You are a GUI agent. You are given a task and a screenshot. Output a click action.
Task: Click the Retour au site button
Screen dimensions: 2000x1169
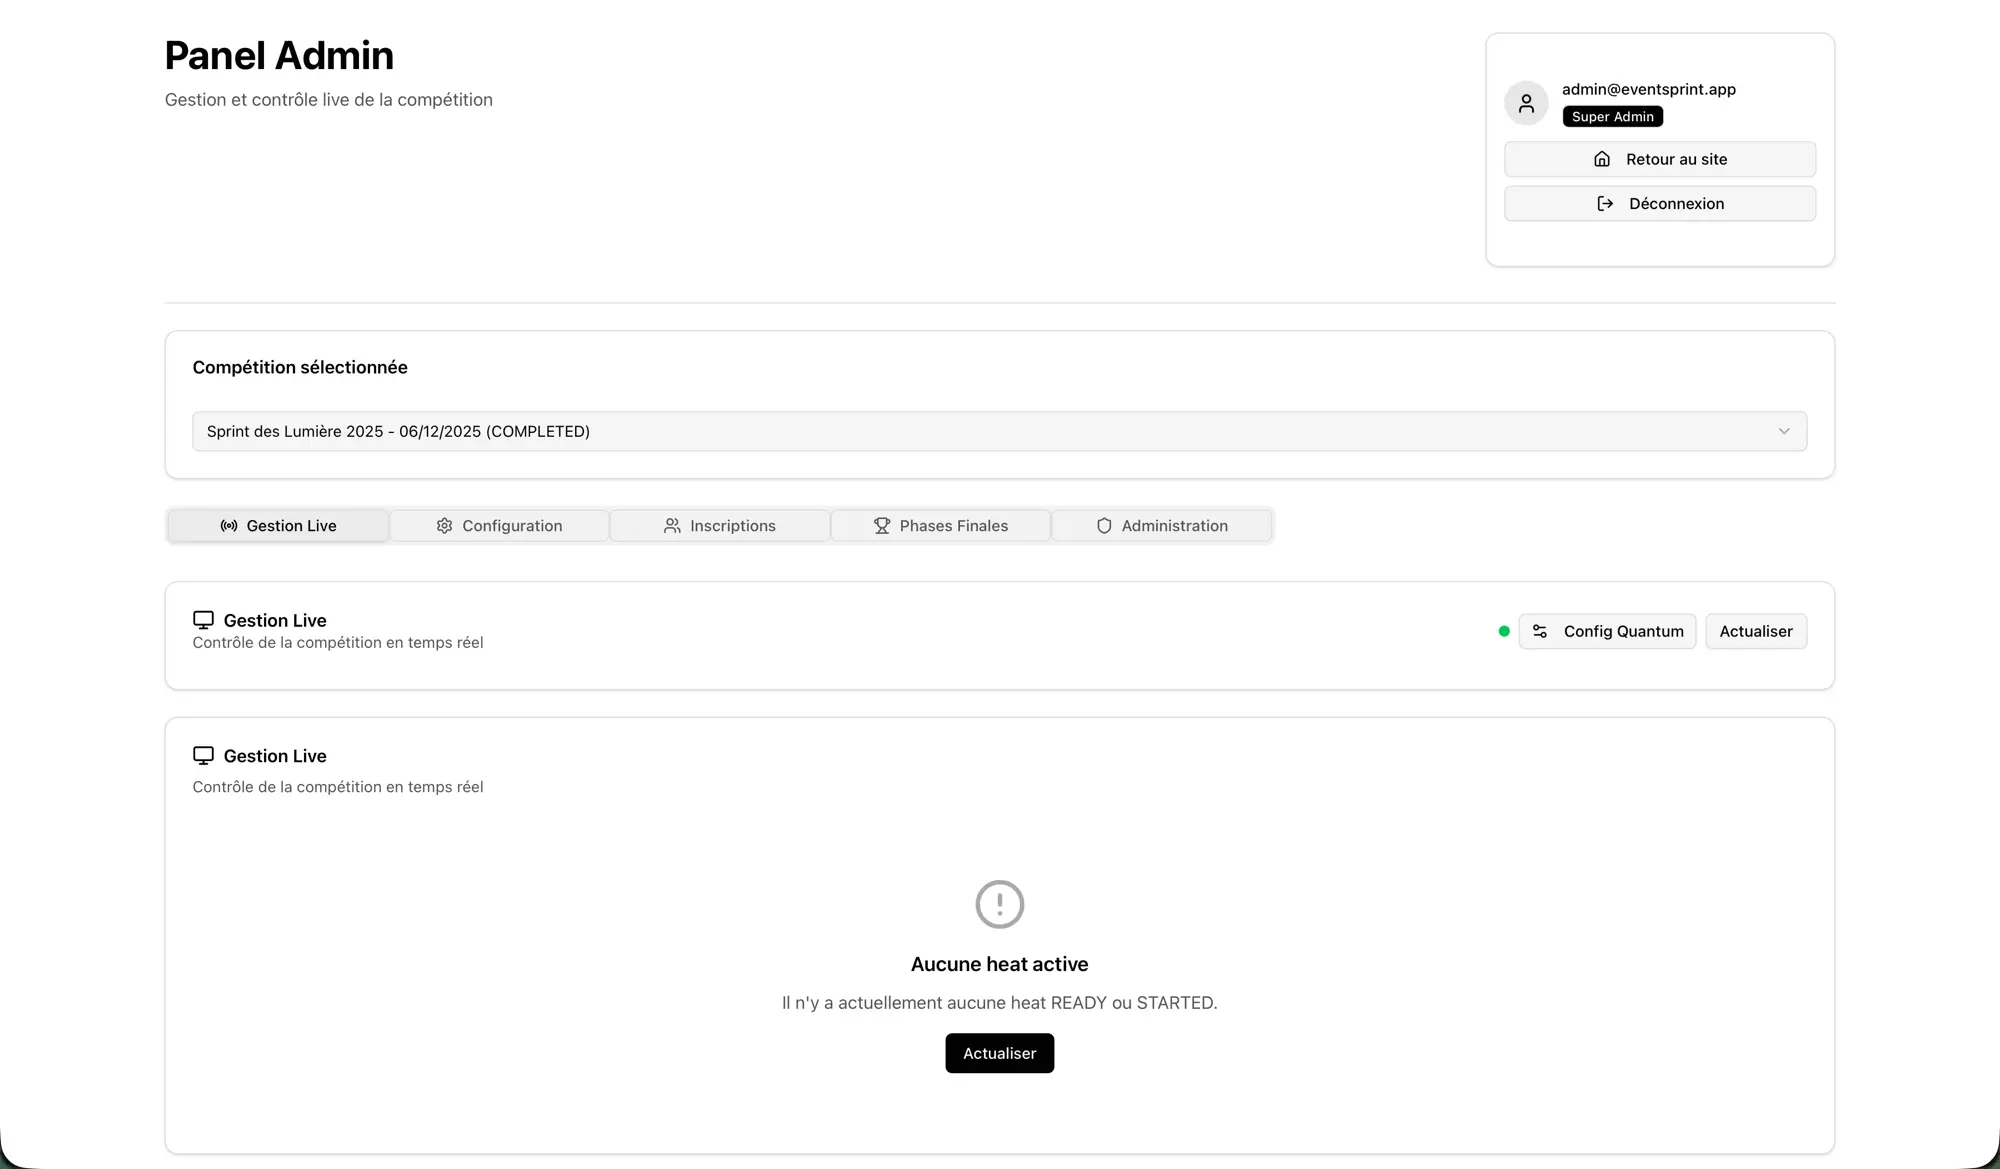coord(1660,159)
